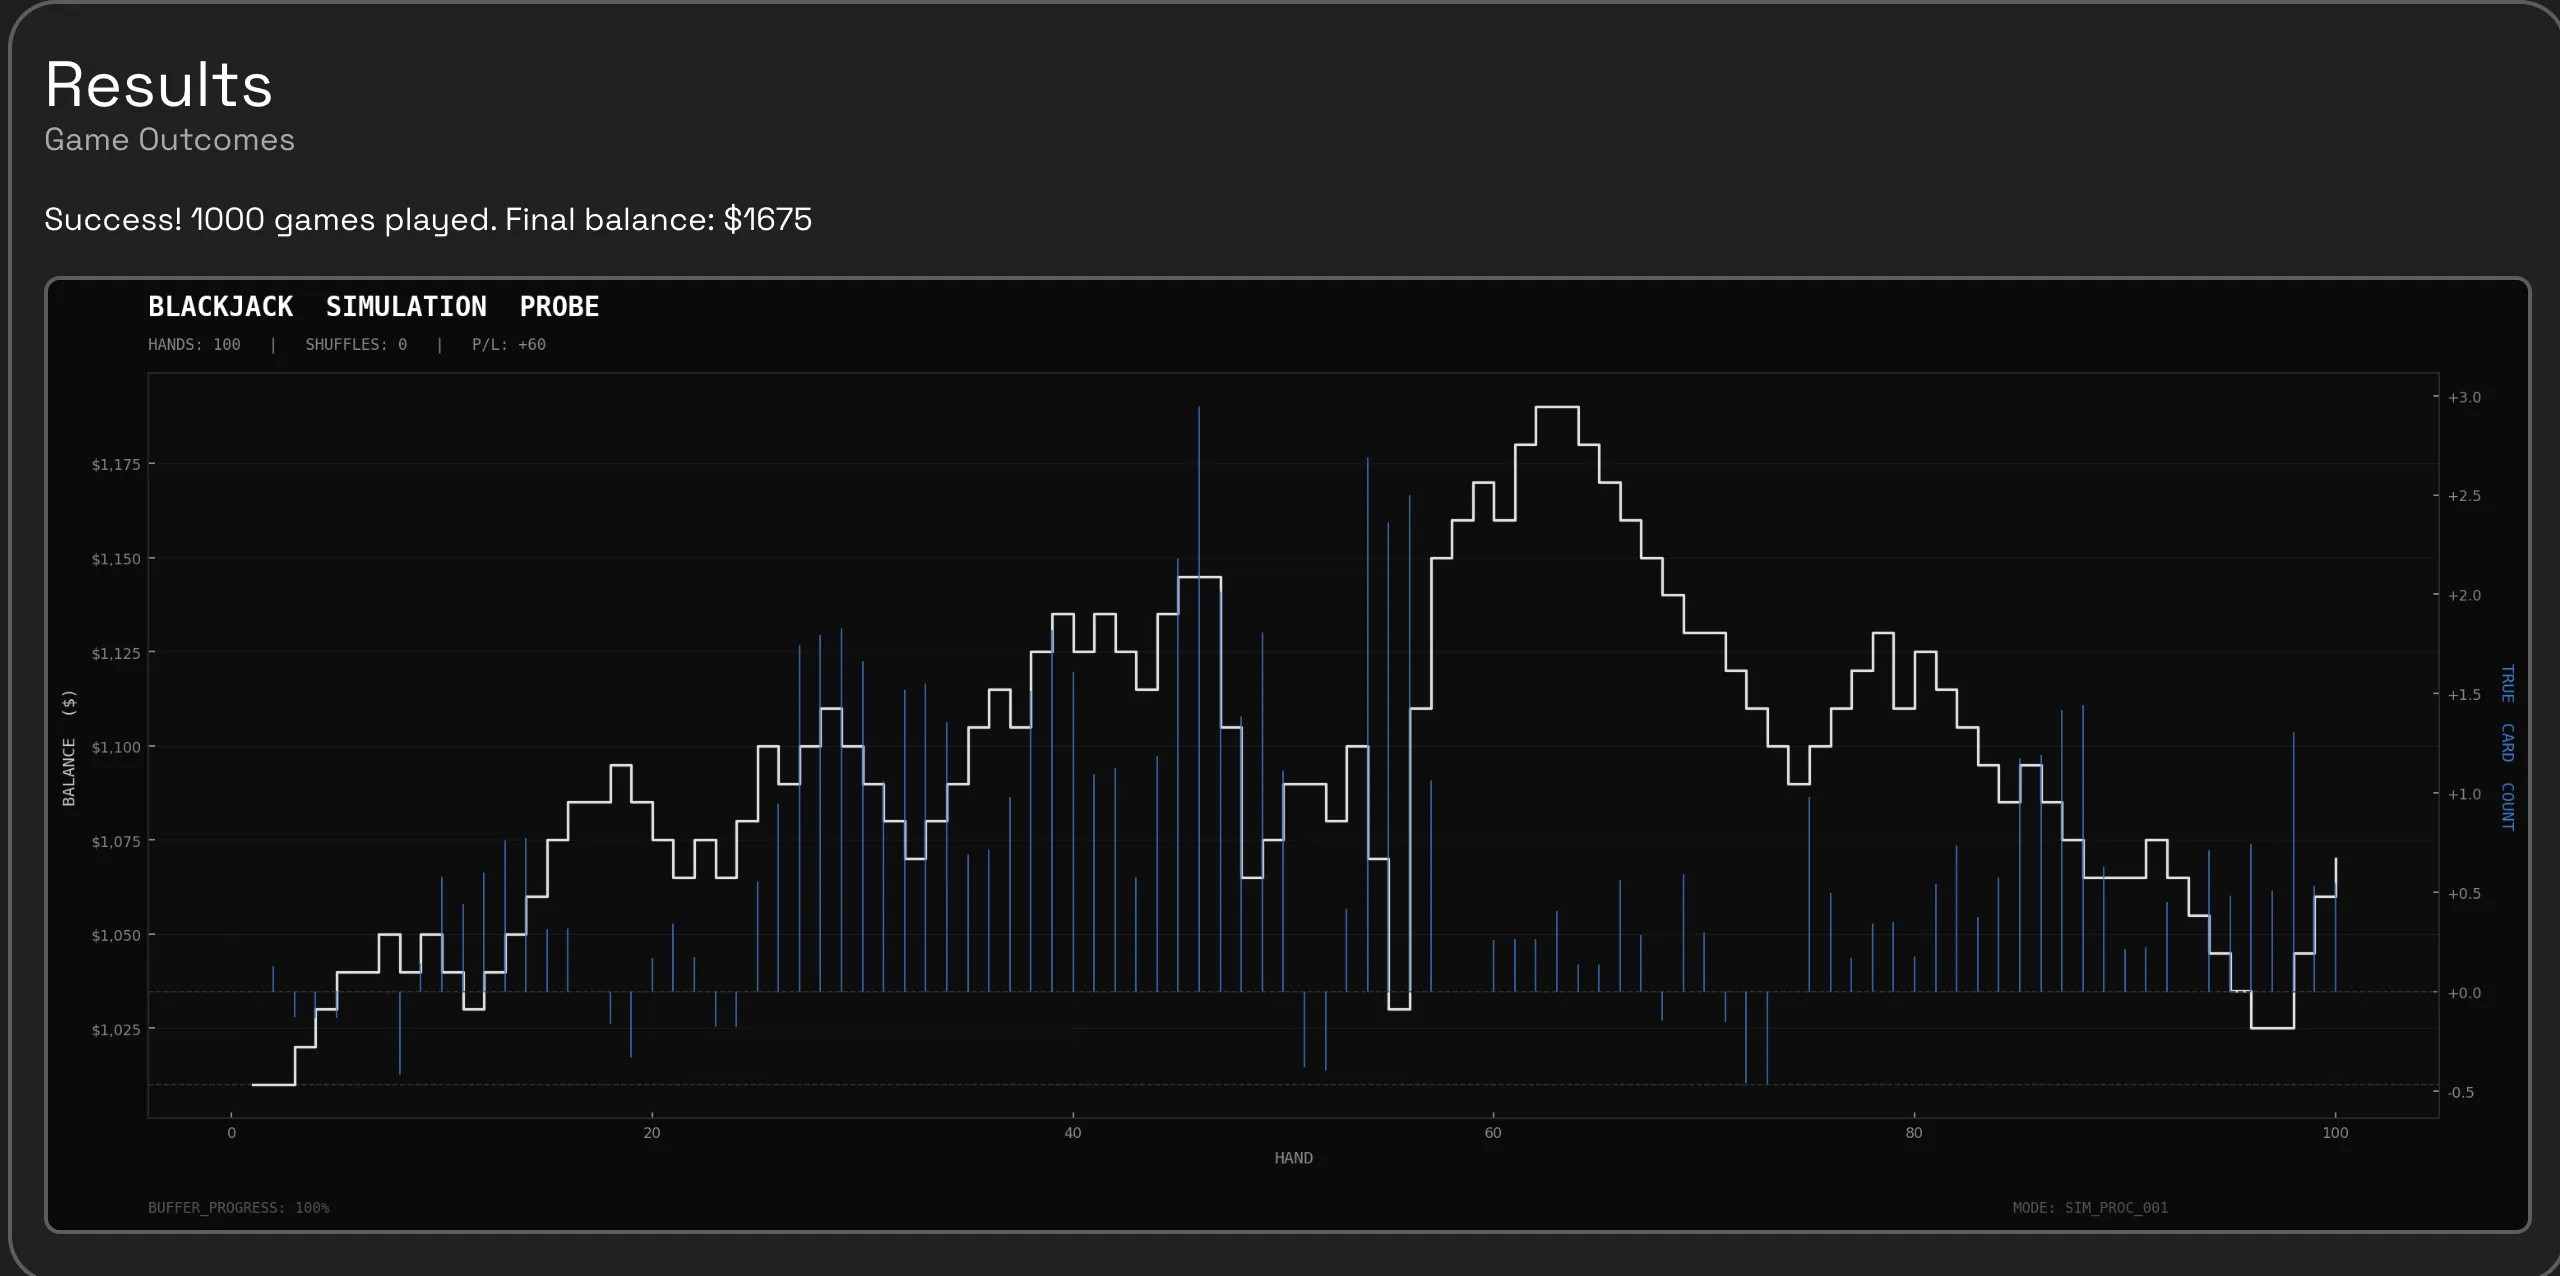Click the BALANCE ($) axis title
This screenshot has width=2560, height=1276.
click(x=68, y=747)
